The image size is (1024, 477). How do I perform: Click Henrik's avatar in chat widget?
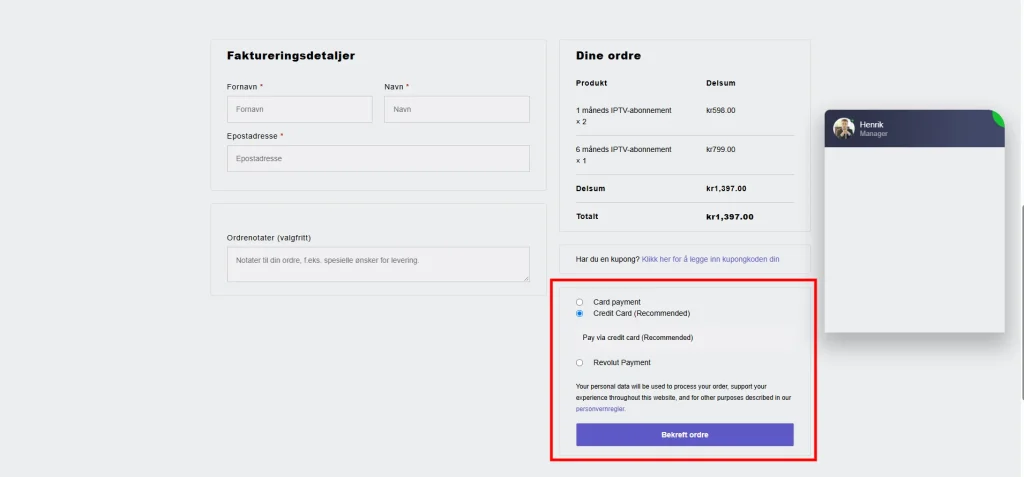844,128
